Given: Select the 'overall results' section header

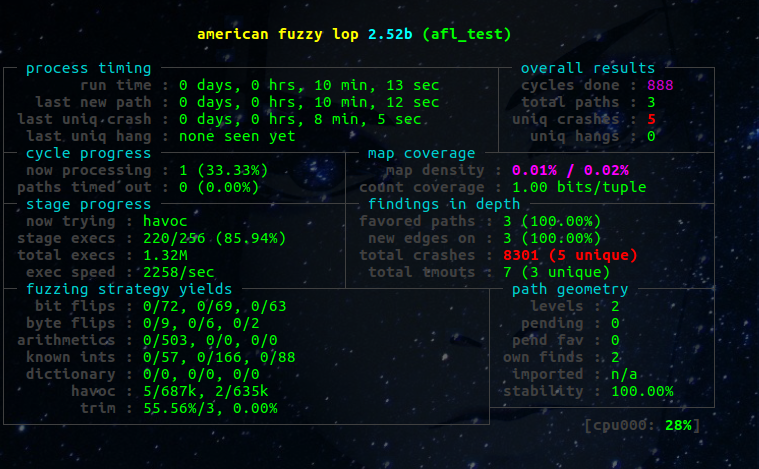Looking at the screenshot, I should [x=588, y=68].
